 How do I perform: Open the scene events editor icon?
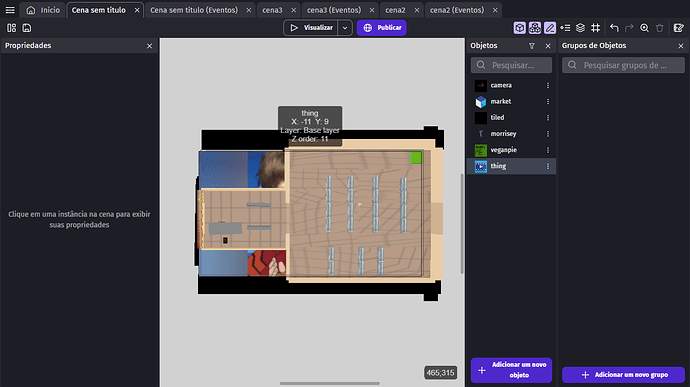679,28
